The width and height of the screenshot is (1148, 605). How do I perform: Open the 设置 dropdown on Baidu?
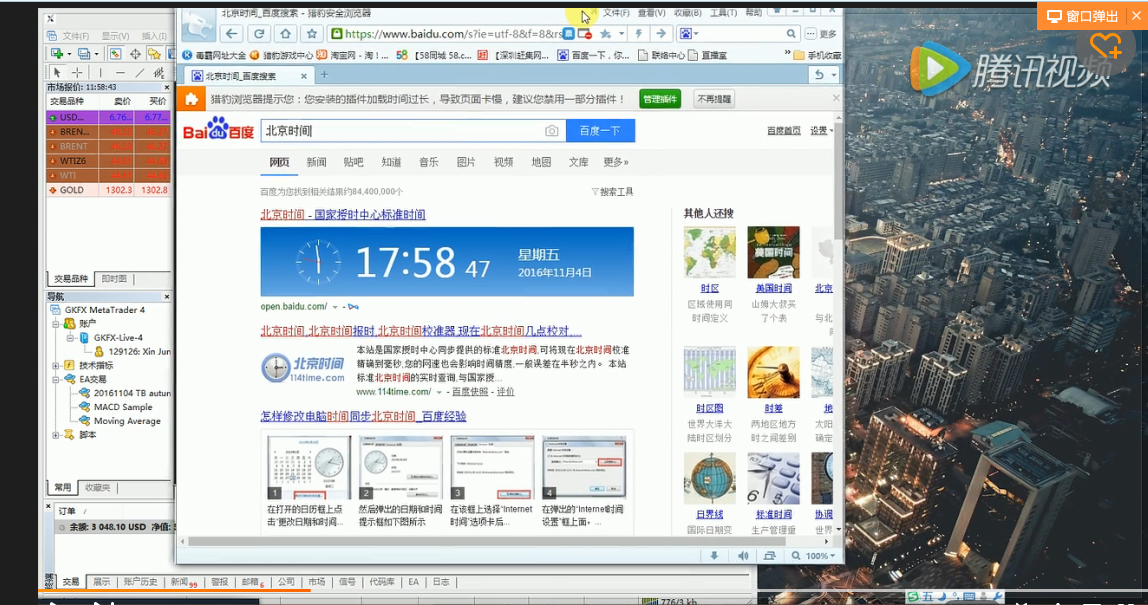point(821,130)
